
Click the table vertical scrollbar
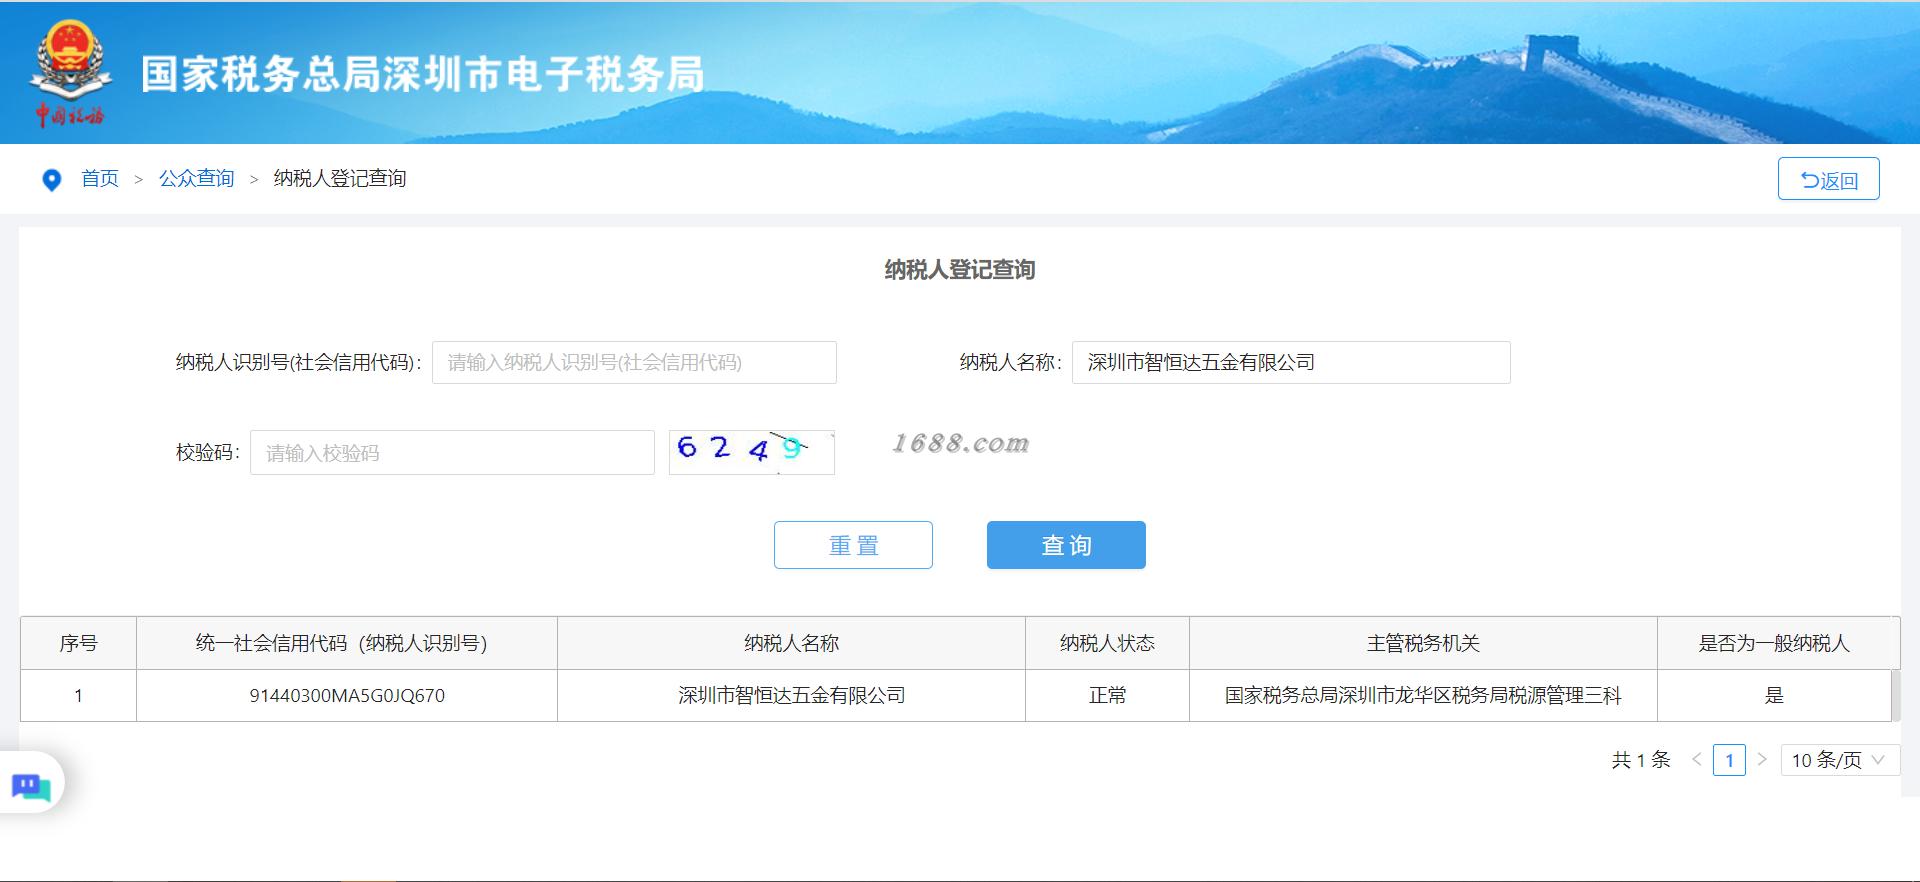pyautogui.click(x=1895, y=696)
